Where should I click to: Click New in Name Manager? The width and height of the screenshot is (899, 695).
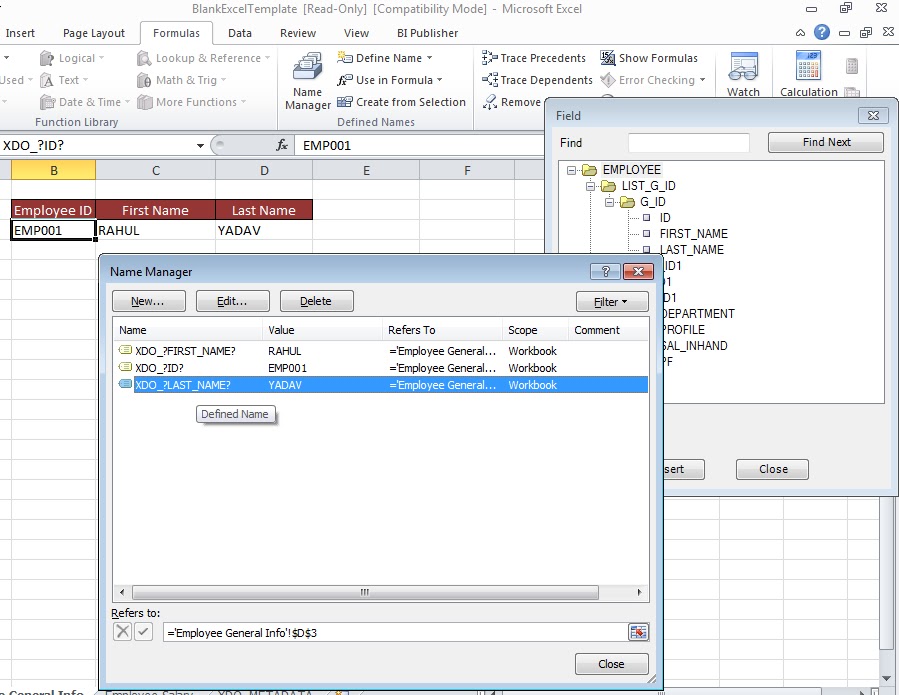[148, 301]
